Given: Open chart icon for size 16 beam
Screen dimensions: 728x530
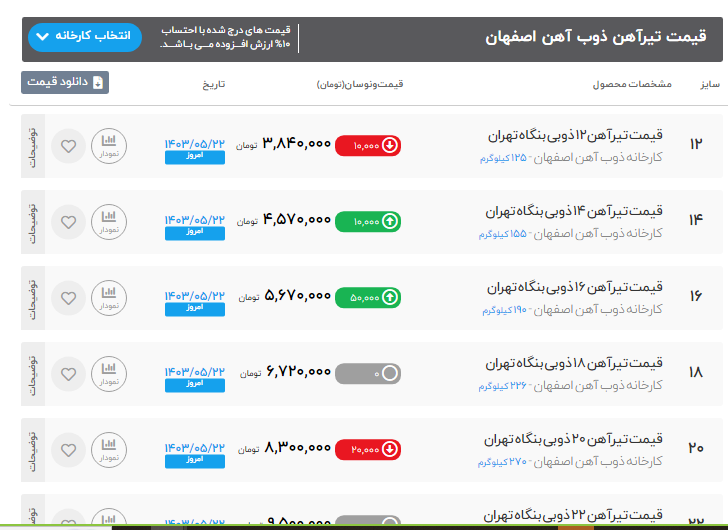Looking at the screenshot, I should [109, 298].
